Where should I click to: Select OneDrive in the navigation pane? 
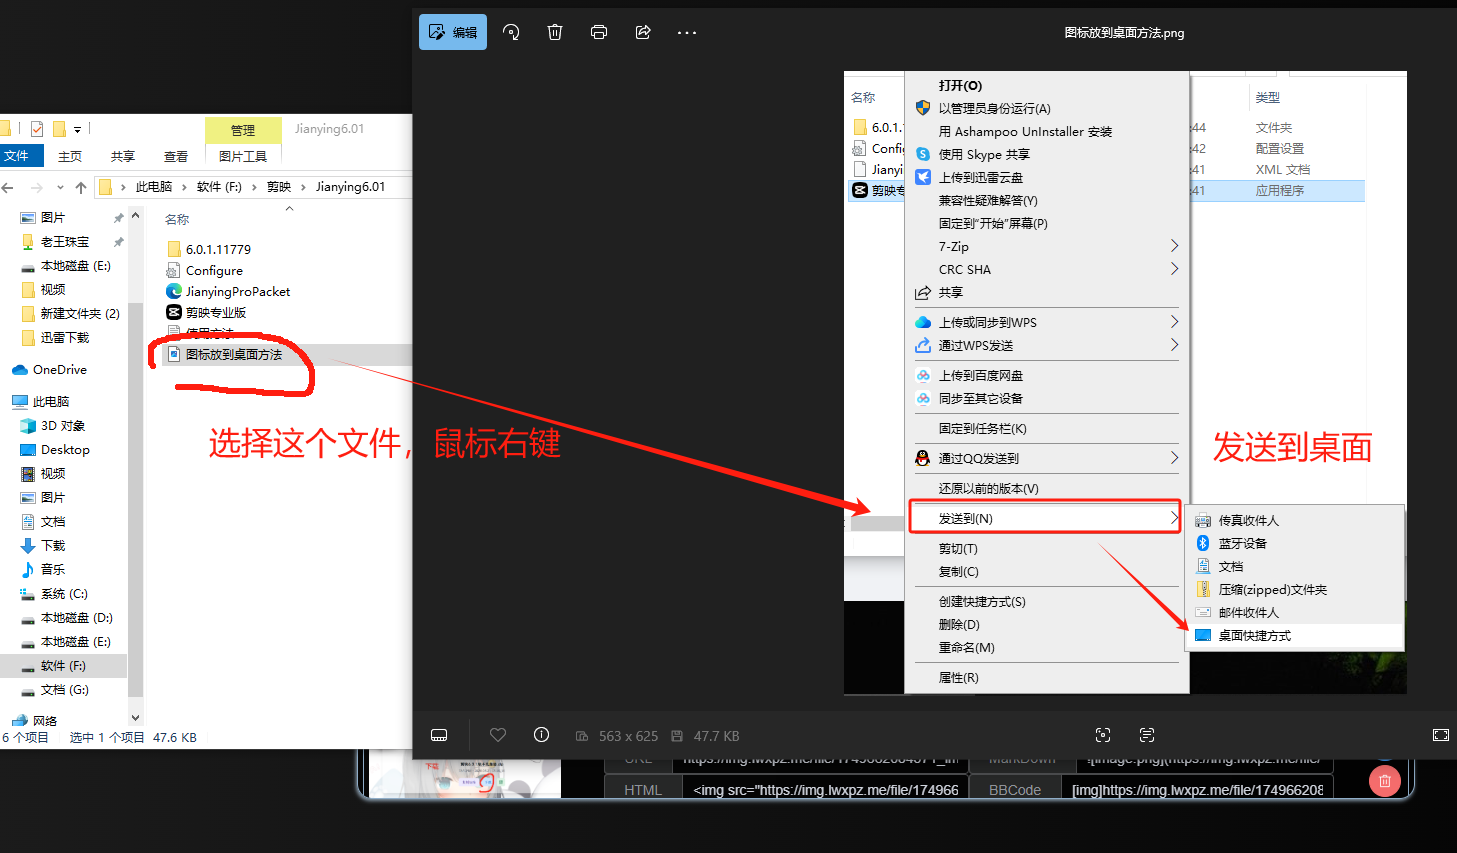tap(59, 369)
